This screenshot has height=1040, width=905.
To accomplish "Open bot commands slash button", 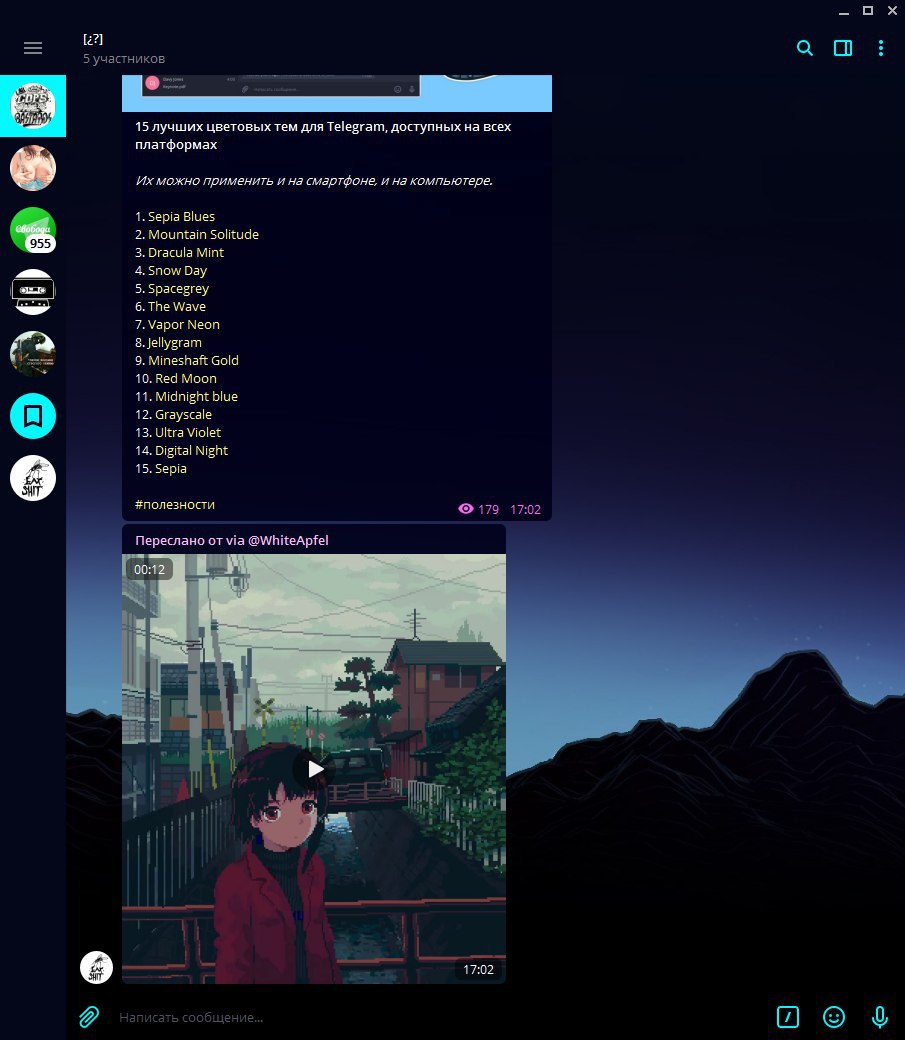I will (x=788, y=1017).
